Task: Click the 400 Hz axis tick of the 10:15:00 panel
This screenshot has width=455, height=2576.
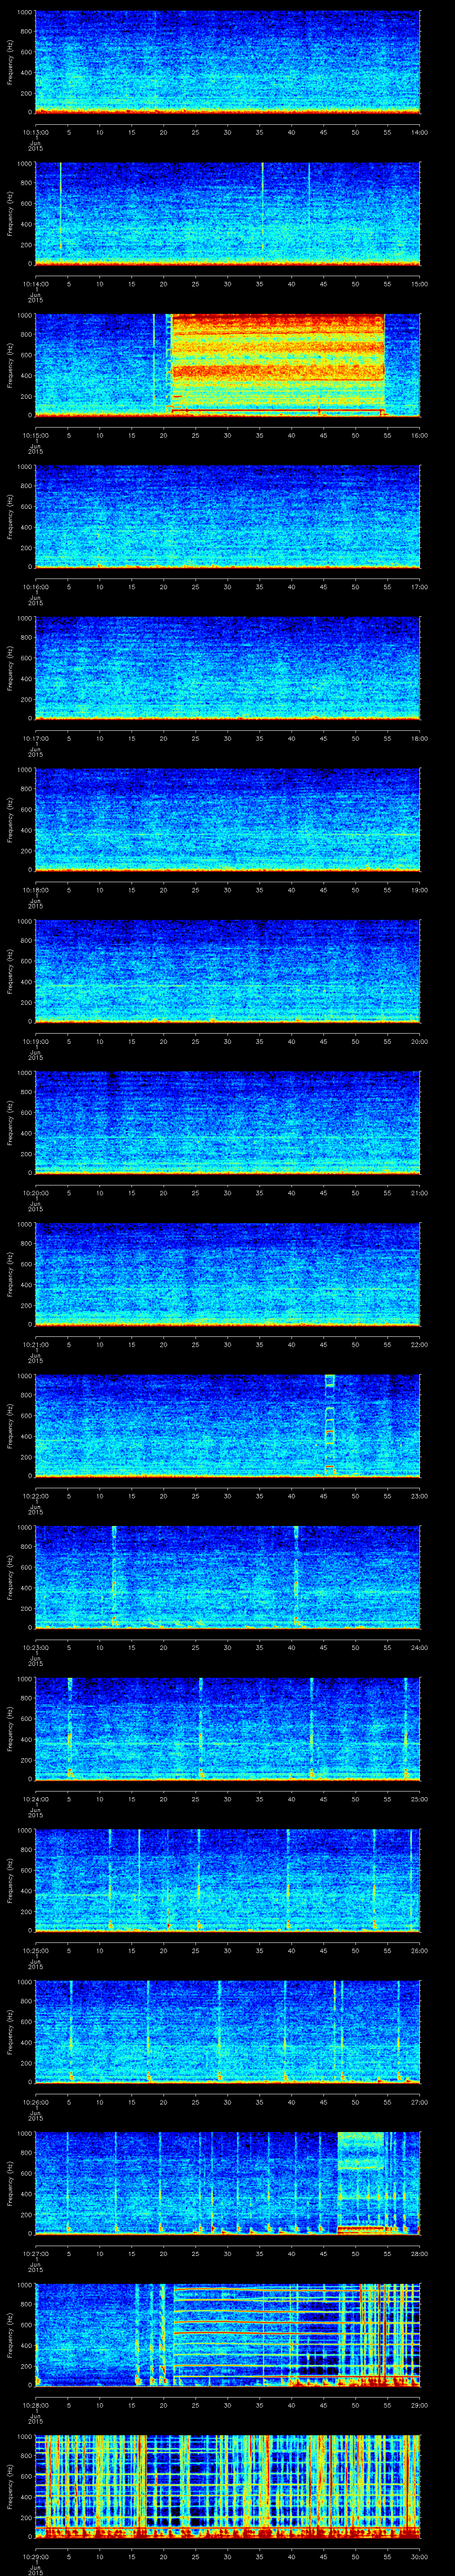Action: [x=26, y=376]
